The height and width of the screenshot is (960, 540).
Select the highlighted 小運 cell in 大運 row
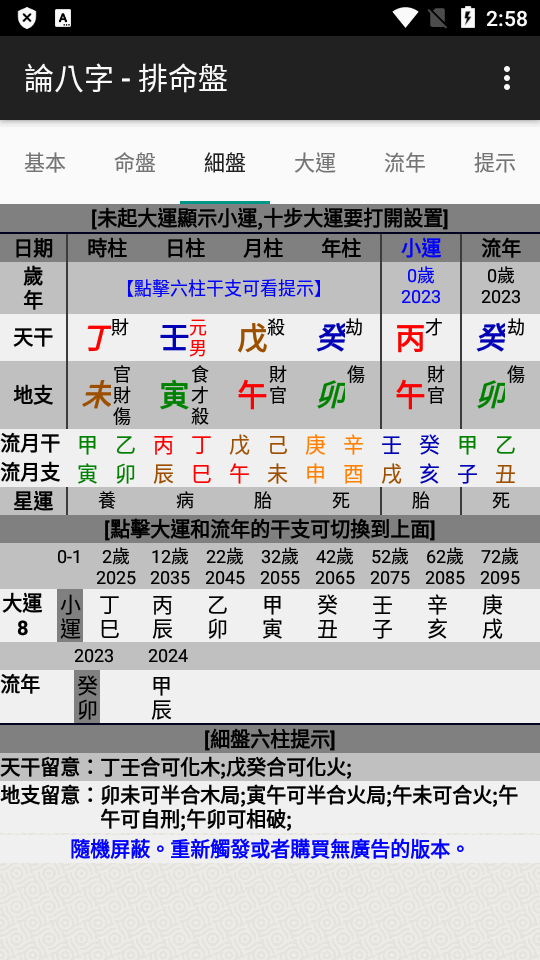pyautogui.click(x=70, y=616)
